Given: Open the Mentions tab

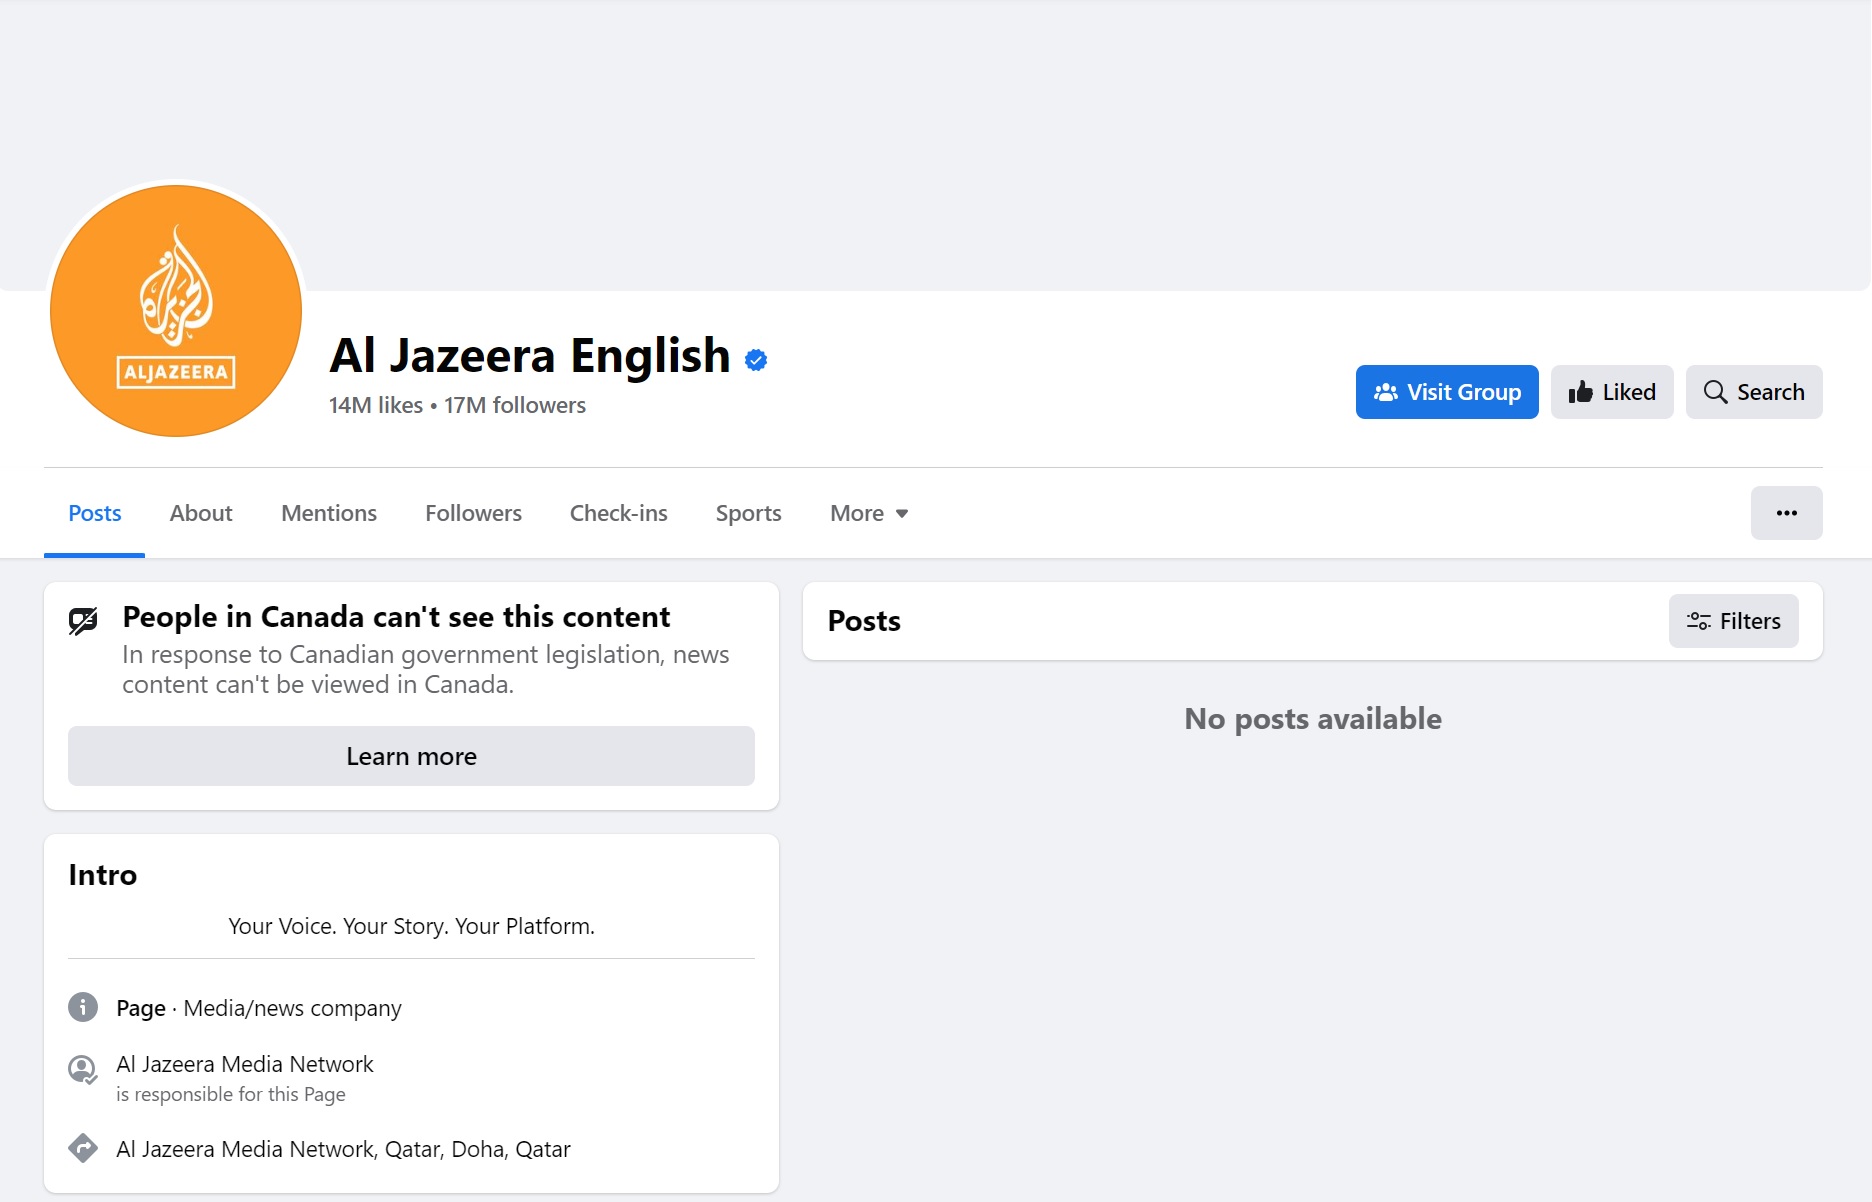Looking at the screenshot, I should click(328, 513).
